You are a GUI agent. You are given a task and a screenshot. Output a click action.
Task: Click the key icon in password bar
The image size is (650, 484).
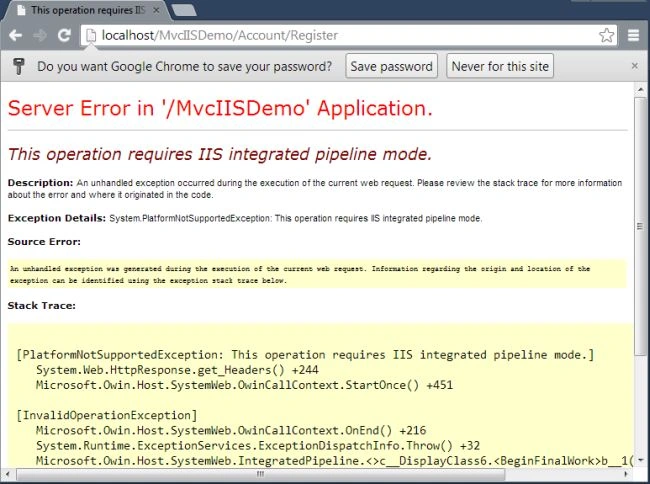(x=19, y=66)
